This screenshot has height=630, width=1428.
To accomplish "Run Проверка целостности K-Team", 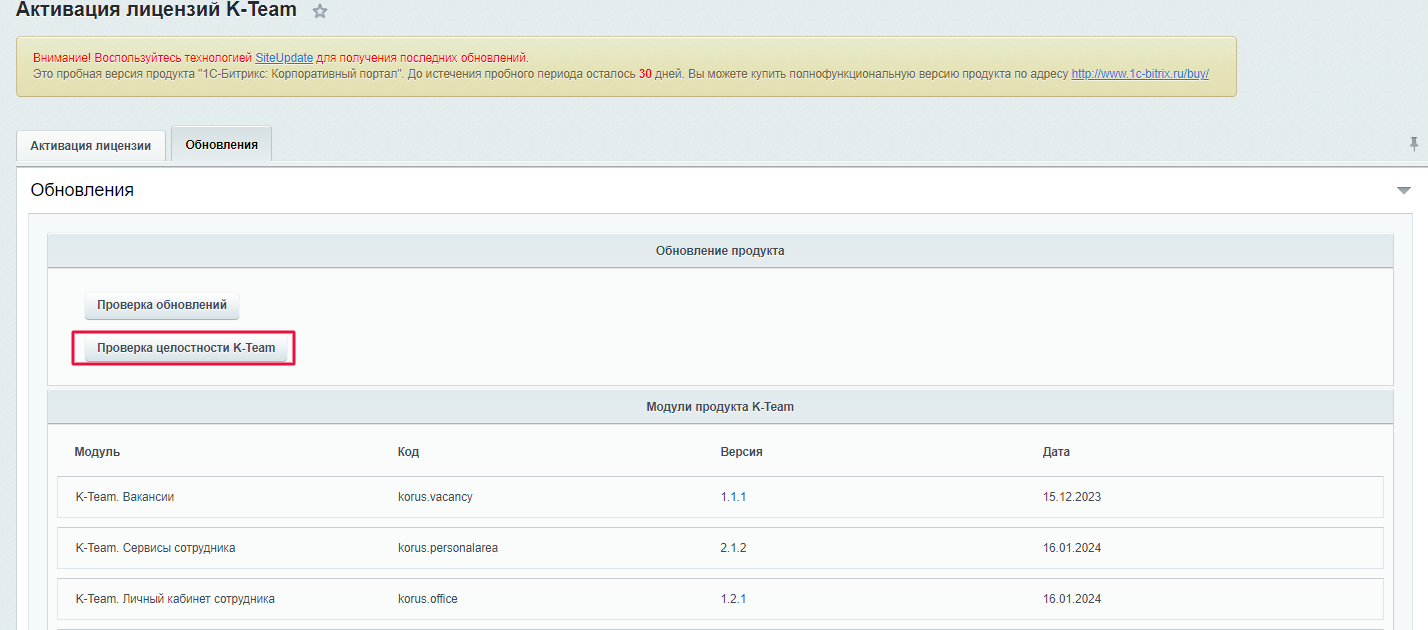I will (186, 348).
